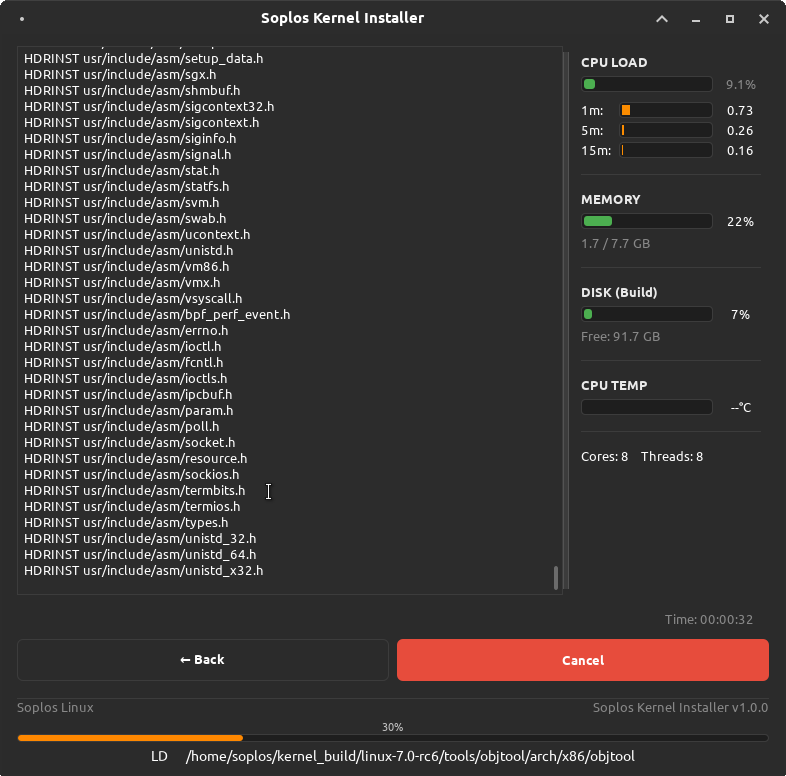Select log line usr/include/asm/svm.h
The image size is (786, 776).
tap(121, 203)
